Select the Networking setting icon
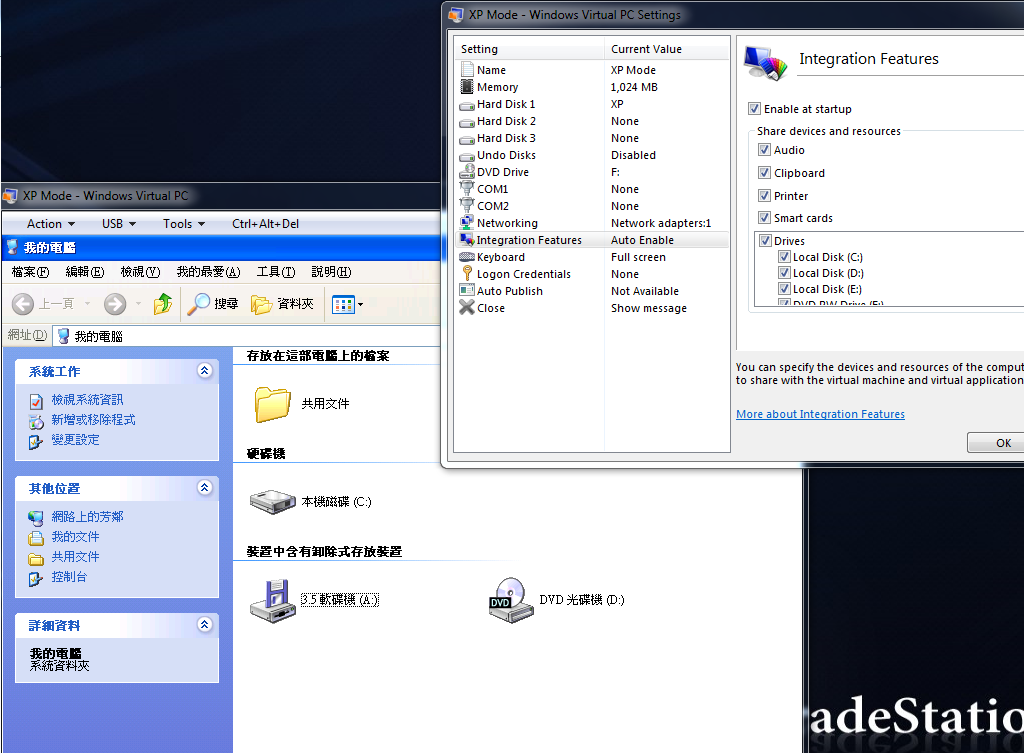Viewport: 1024px width, 753px height. 467,222
